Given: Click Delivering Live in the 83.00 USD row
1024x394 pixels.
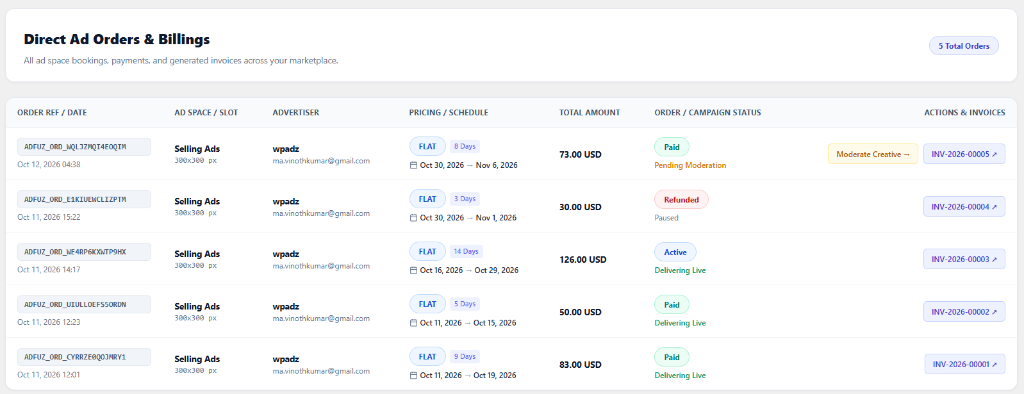Looking at the screenshot, I should (x=680, y=375).
